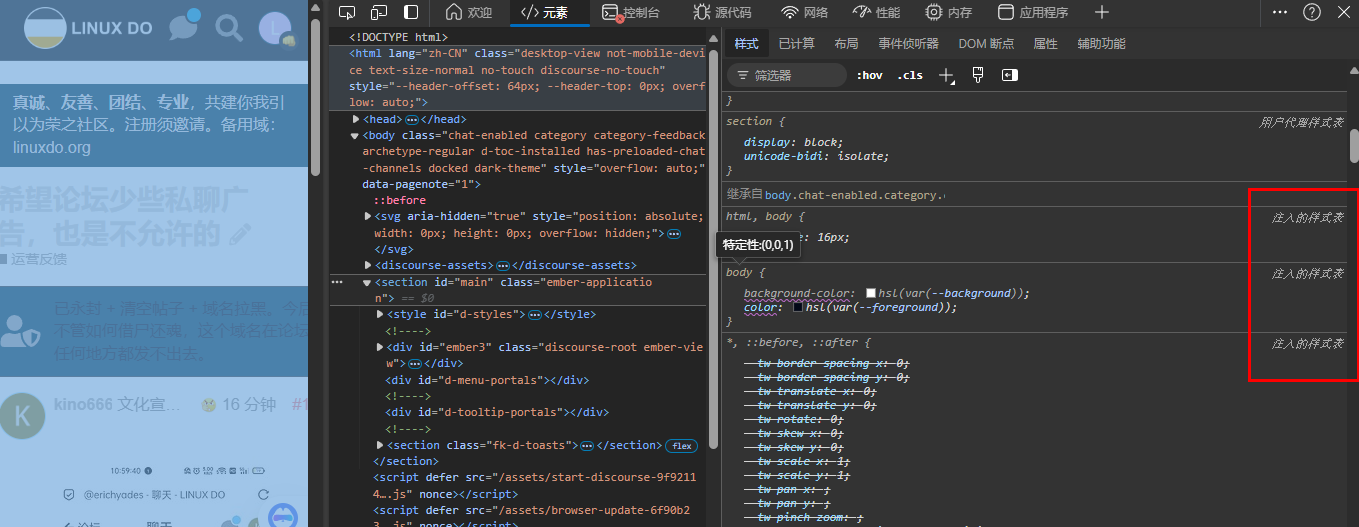Expand the head element node

tap(355, 119)
